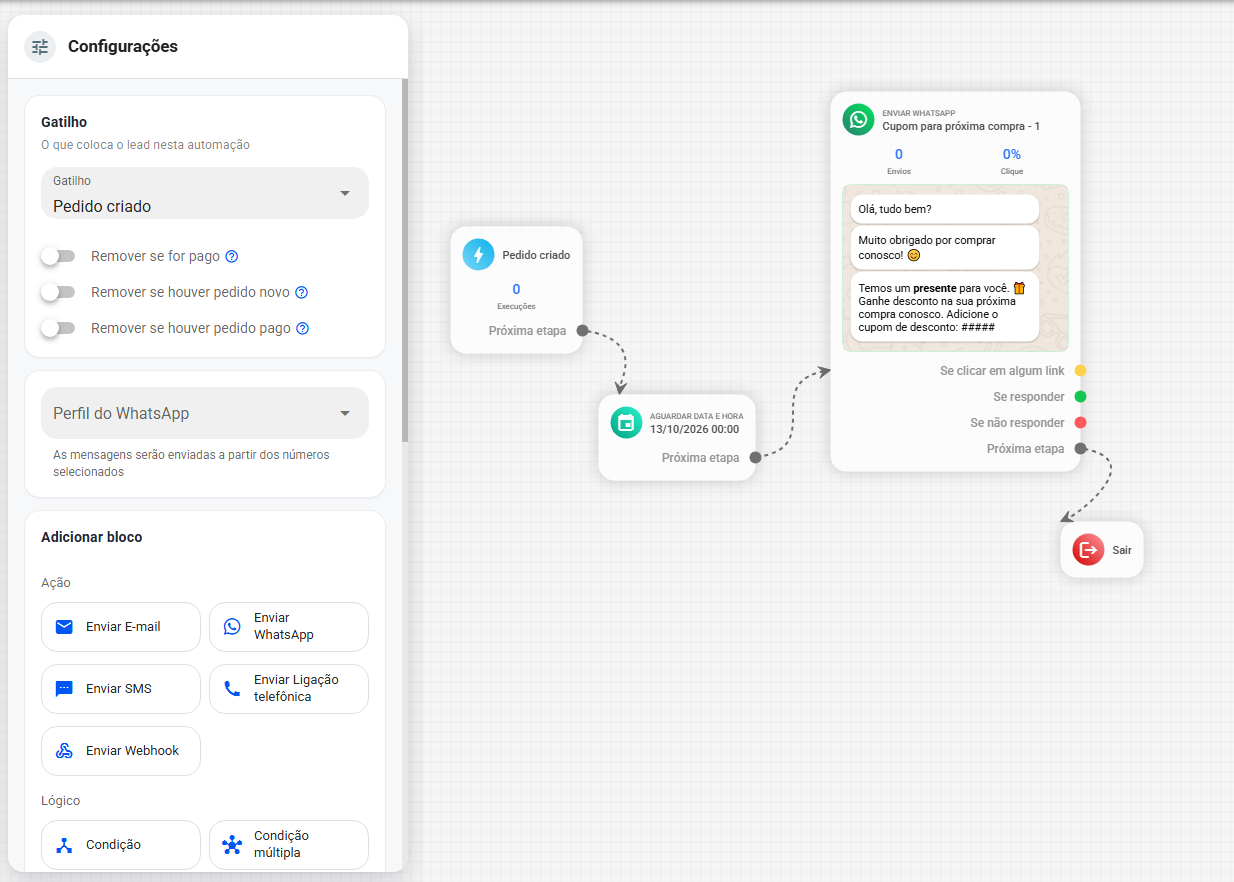Click Próxima etapa connector on Enviar WhatsApp node

click(x=1080, y=449)
